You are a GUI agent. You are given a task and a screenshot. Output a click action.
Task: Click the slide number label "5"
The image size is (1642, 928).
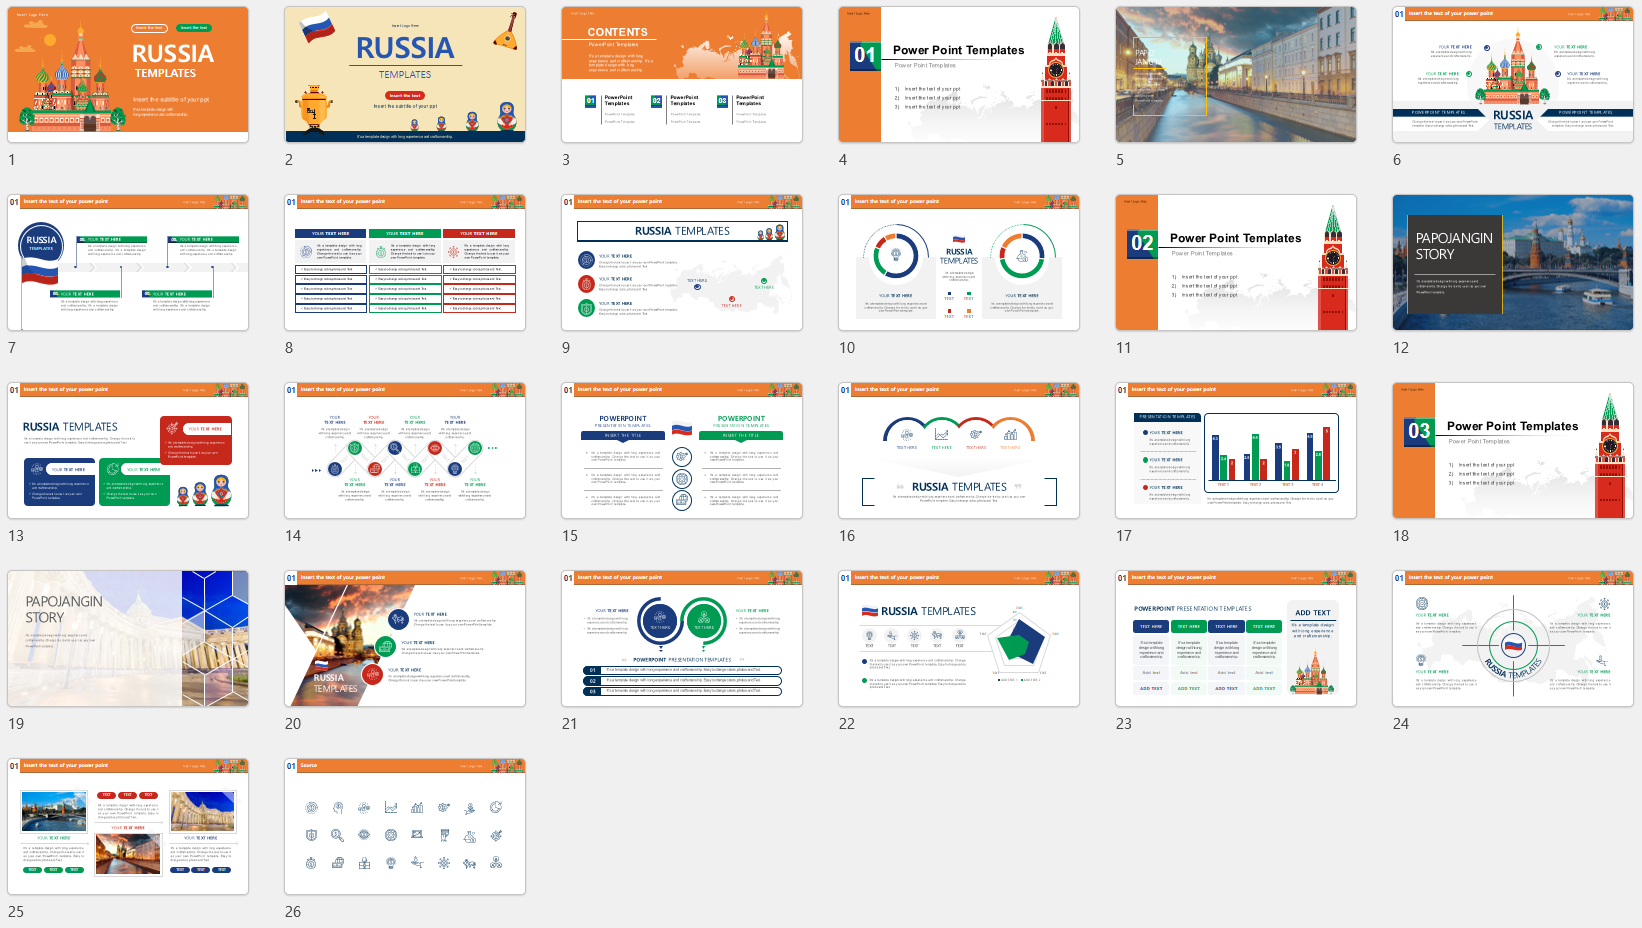tap(1120, 160)
